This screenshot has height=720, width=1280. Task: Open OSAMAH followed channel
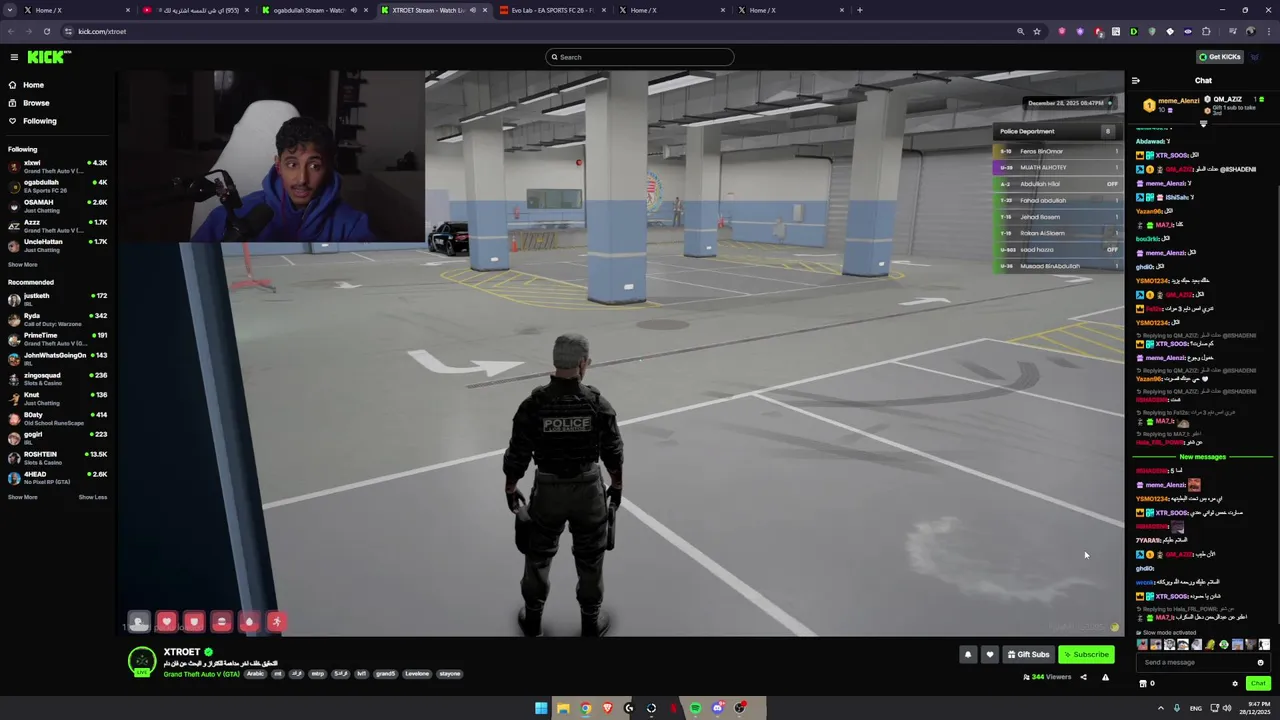point(57,206)
